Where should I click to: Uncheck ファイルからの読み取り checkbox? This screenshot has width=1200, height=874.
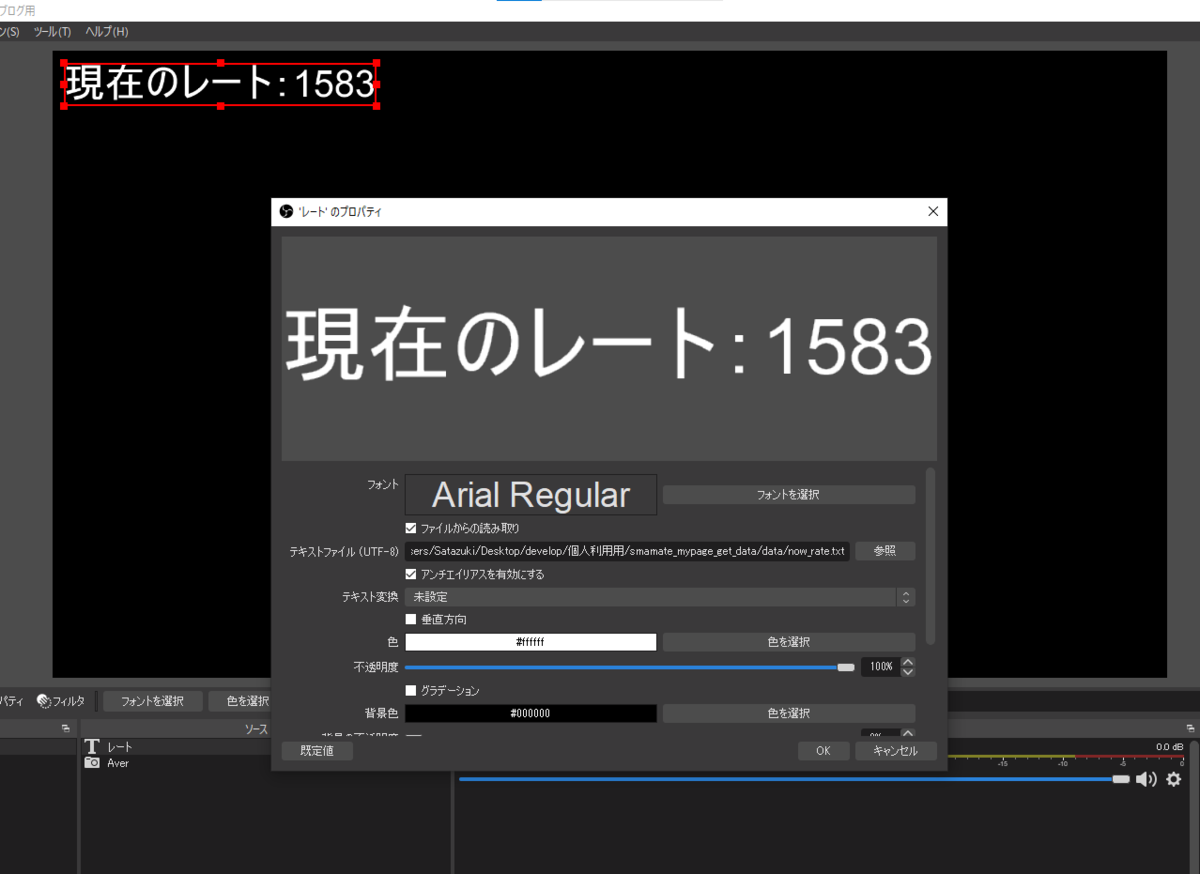click(x=411, y=527)
